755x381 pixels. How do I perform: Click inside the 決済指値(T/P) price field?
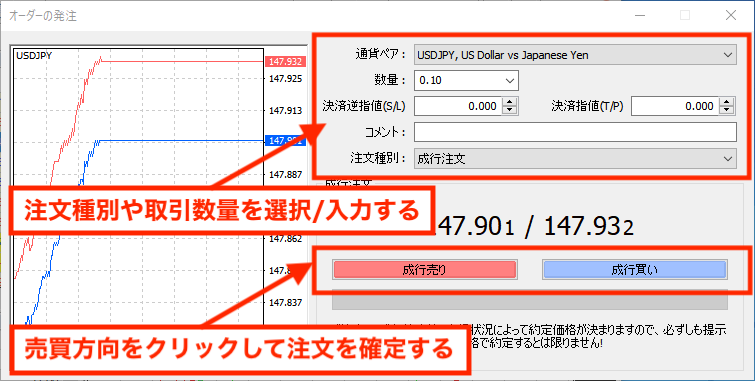675,106
